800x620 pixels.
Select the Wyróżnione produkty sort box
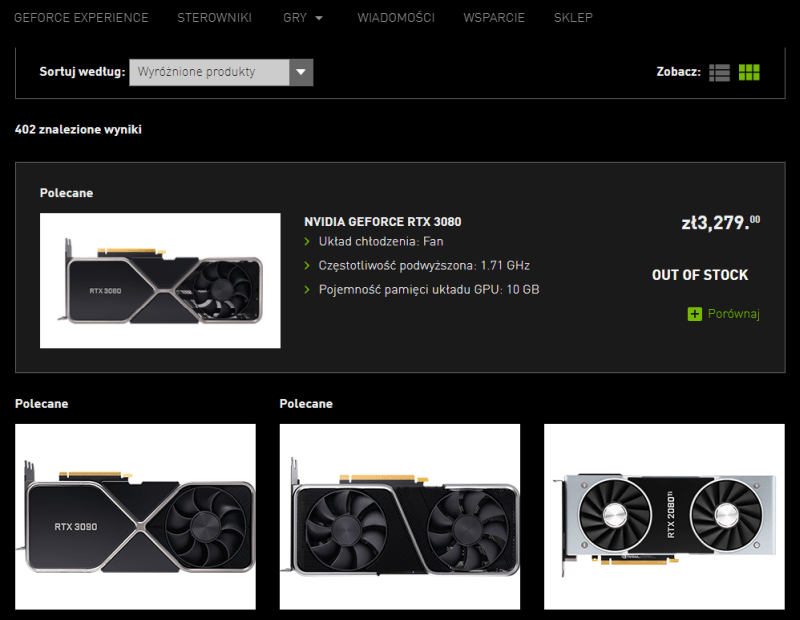209,72
